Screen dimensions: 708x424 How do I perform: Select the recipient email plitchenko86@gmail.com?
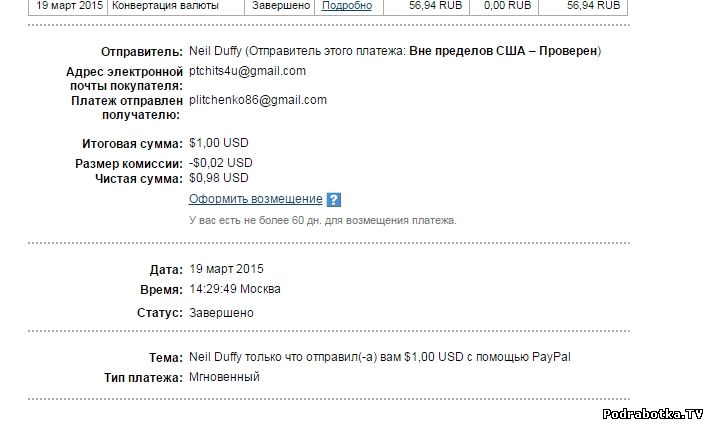point(258,100)
